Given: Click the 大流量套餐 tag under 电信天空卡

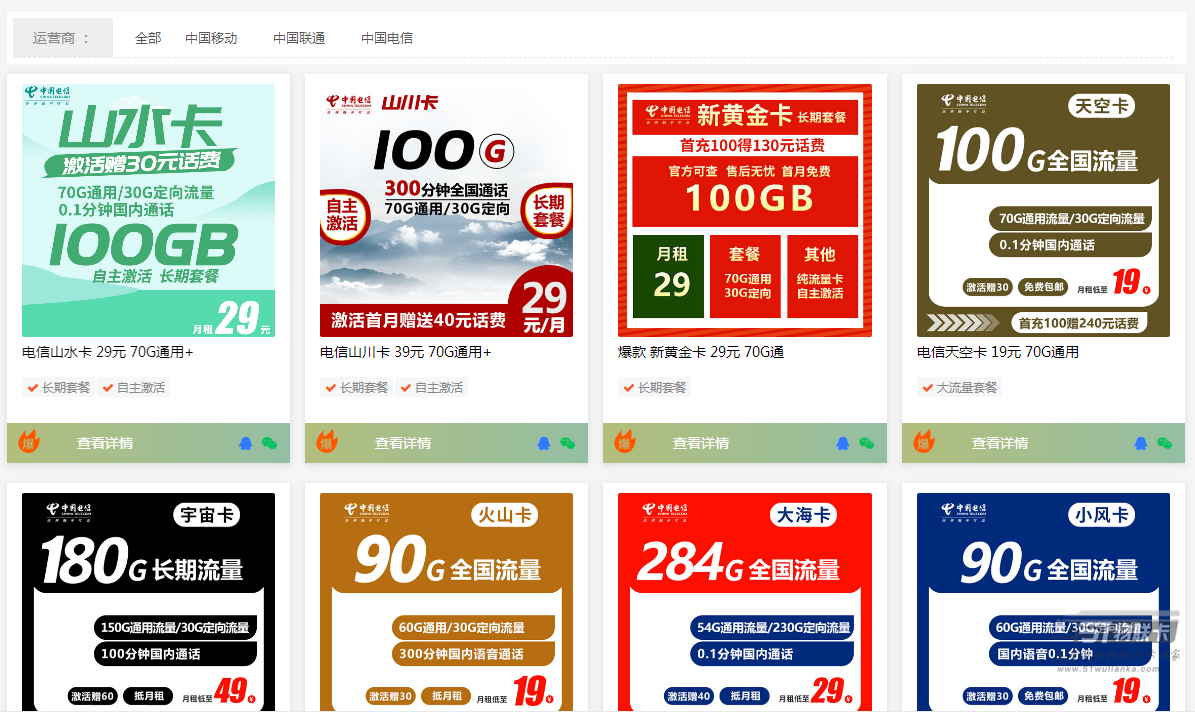Looking at the screenshot, I should pos(959,388).
